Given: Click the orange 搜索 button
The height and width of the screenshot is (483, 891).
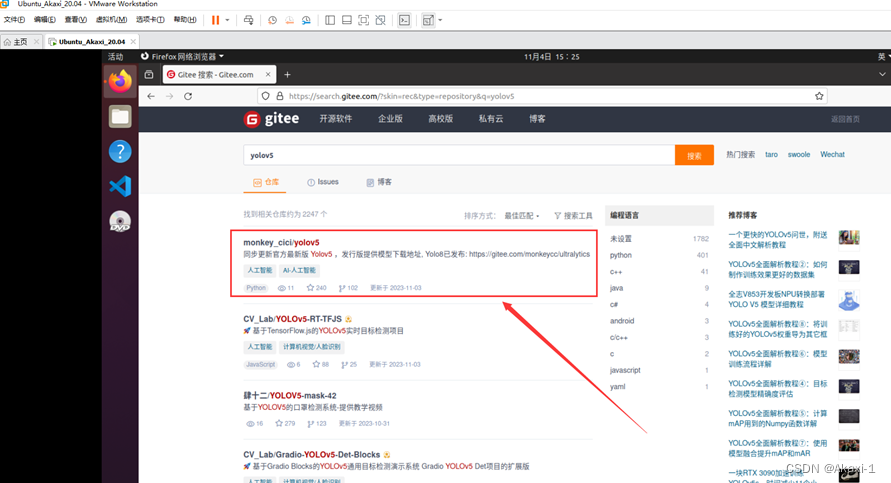Looking at the screenshot, I should pyautogui.click(x=694, y=155).
